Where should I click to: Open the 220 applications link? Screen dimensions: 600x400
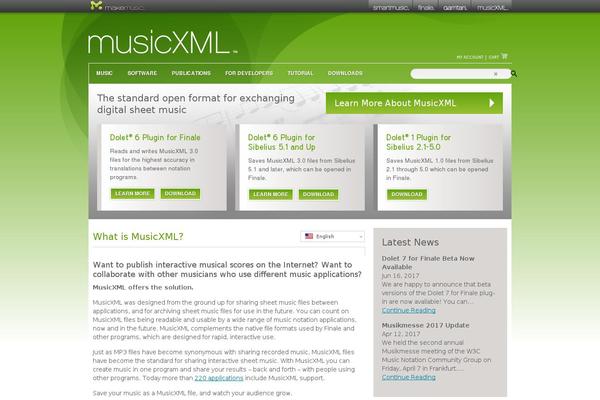(219, 378)
